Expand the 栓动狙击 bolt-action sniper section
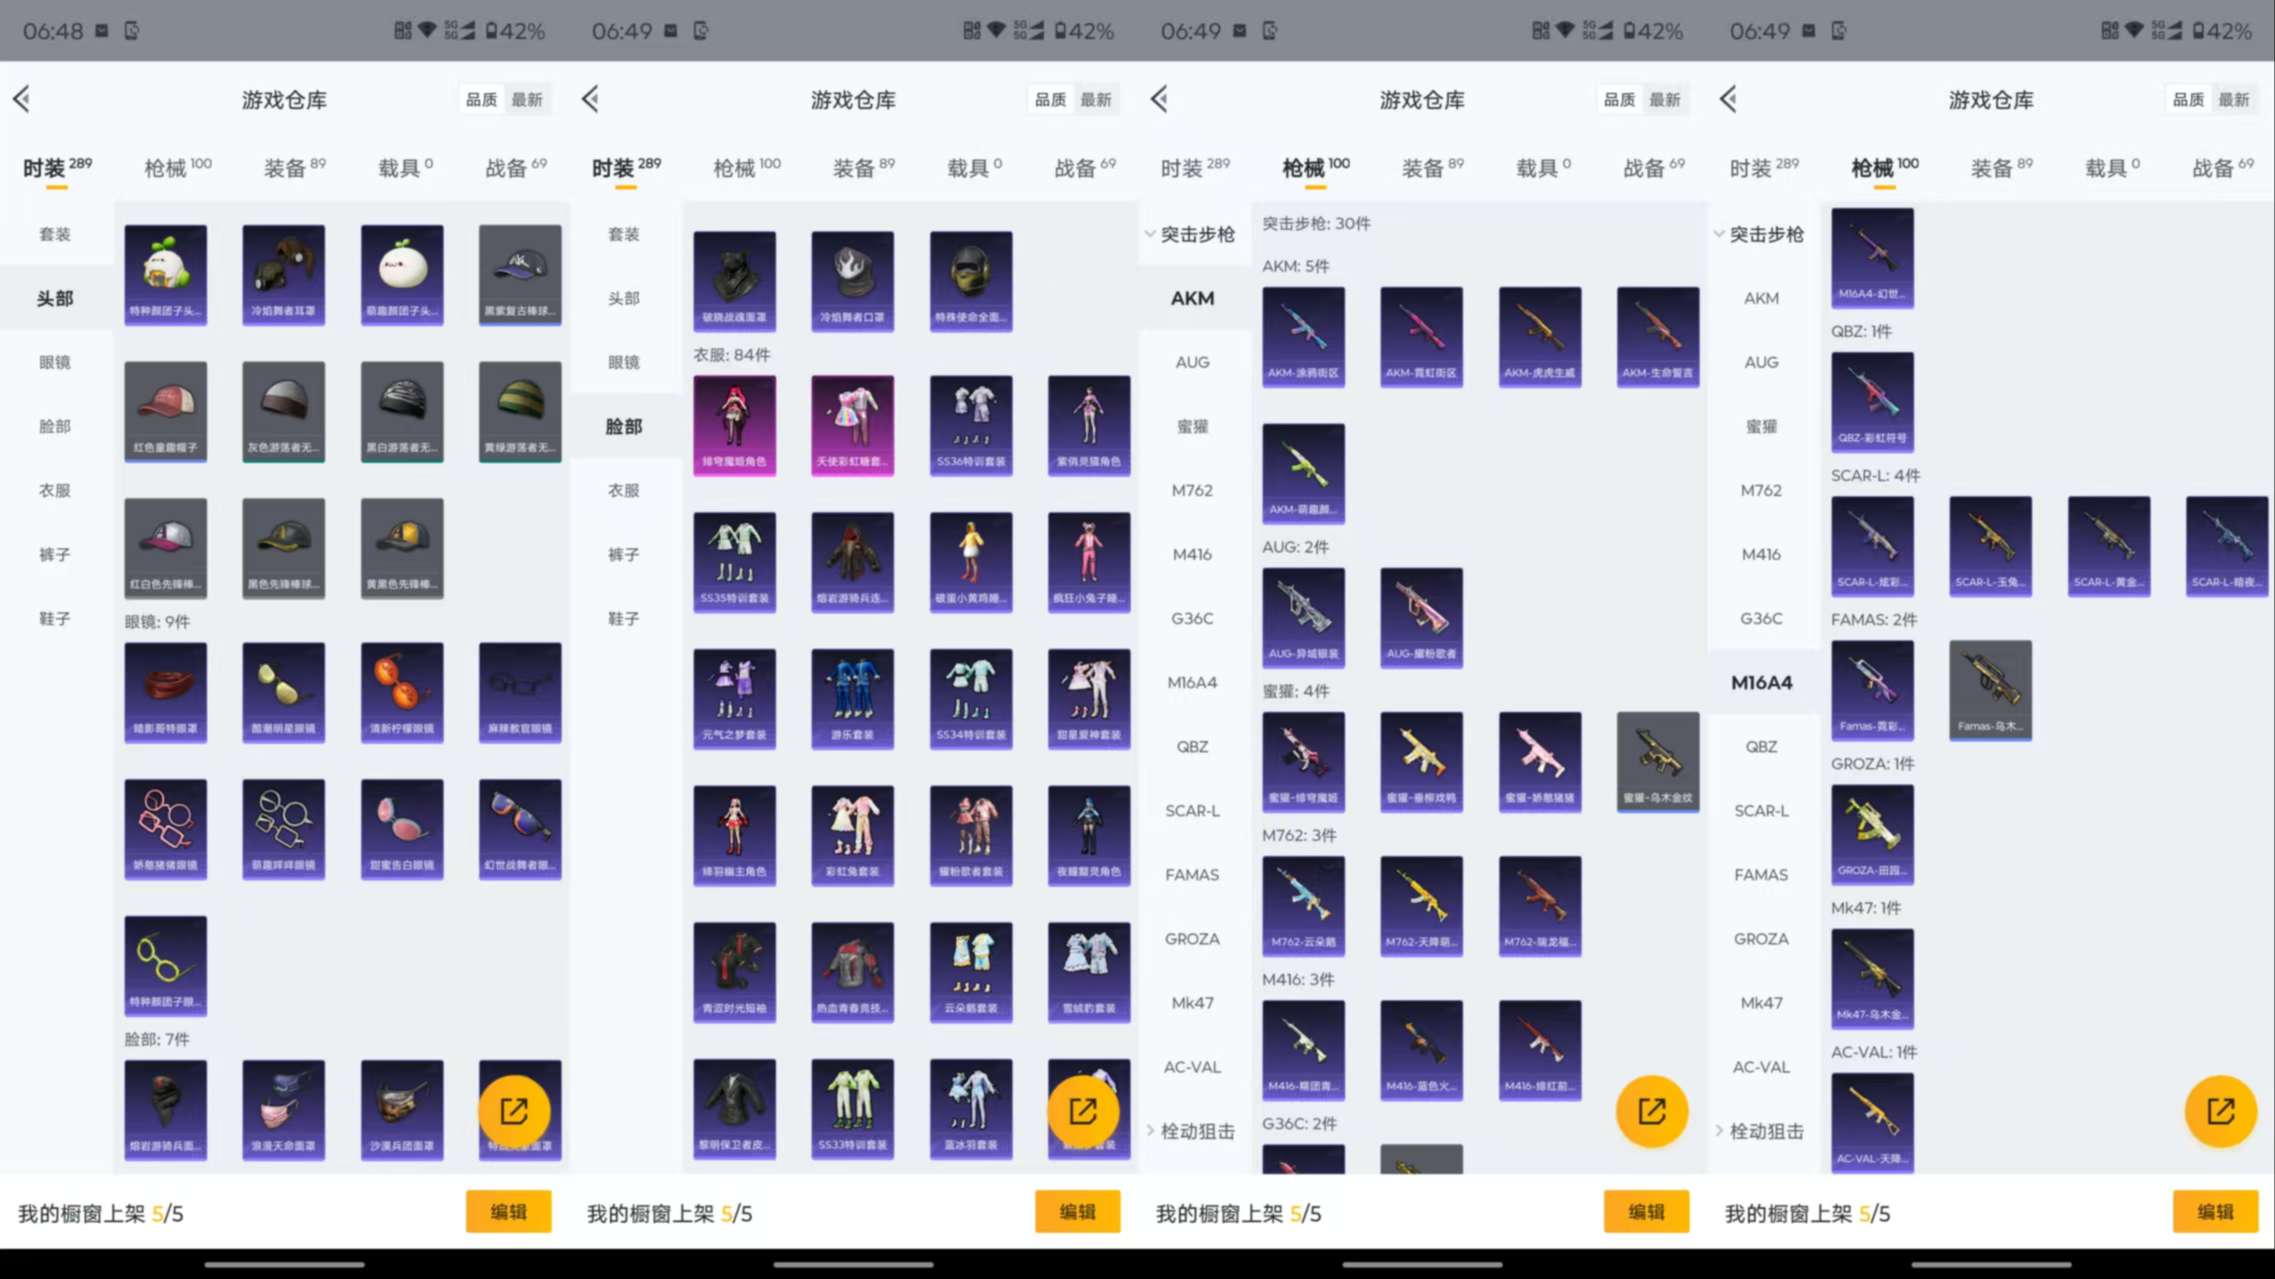Viewport: 2275px width, 1279px height. pos(1191,1130)
